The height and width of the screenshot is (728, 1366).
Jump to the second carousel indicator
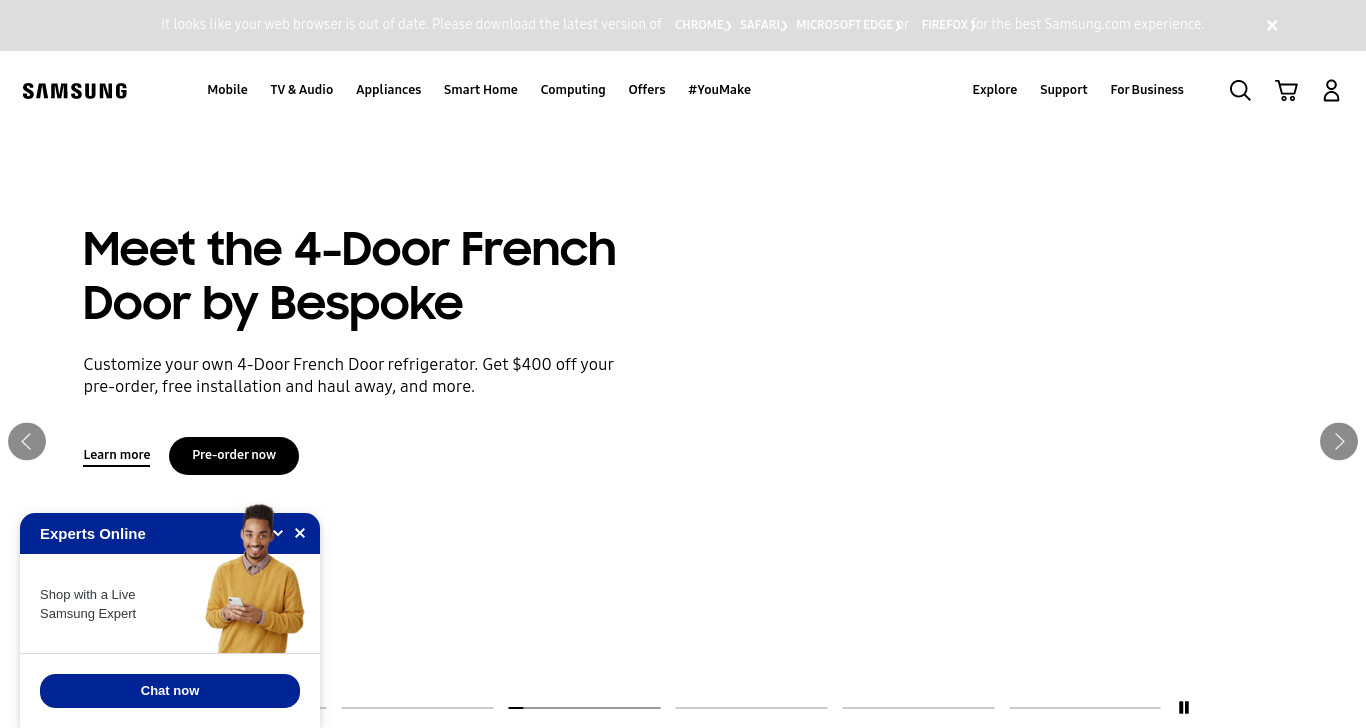click(417, 707)
